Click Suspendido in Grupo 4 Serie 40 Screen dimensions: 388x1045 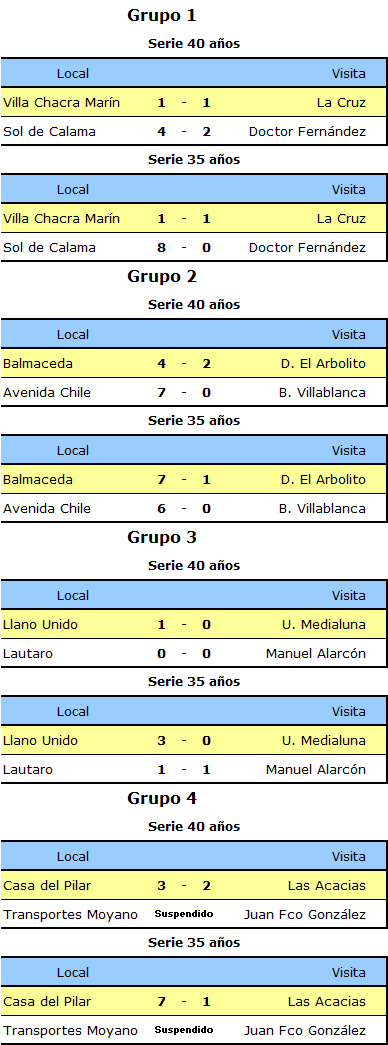coord(184,914)
